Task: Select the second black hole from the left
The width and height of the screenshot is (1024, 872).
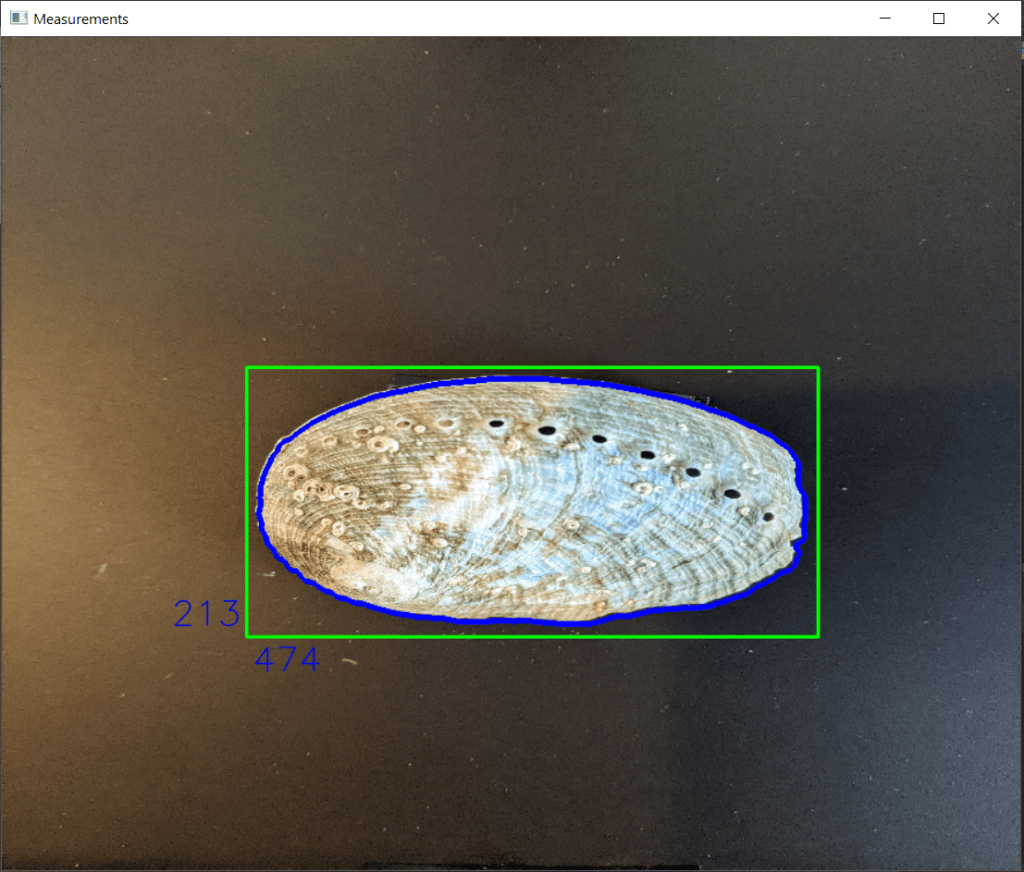Action: [x=546, y=431]
